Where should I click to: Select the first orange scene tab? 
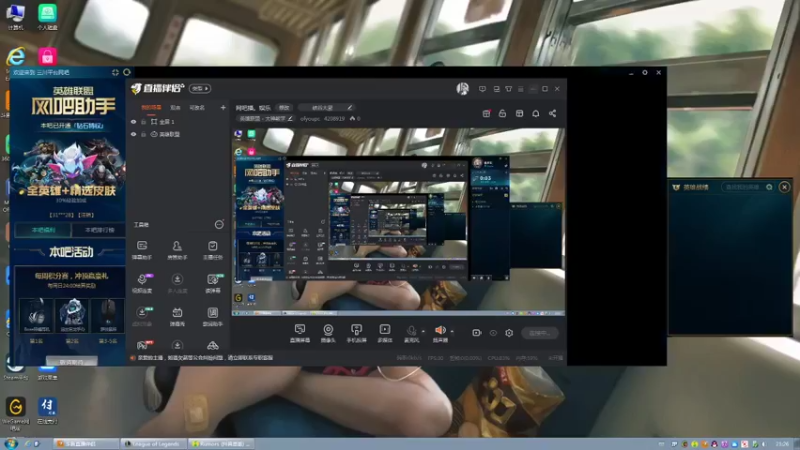[151, 108]
